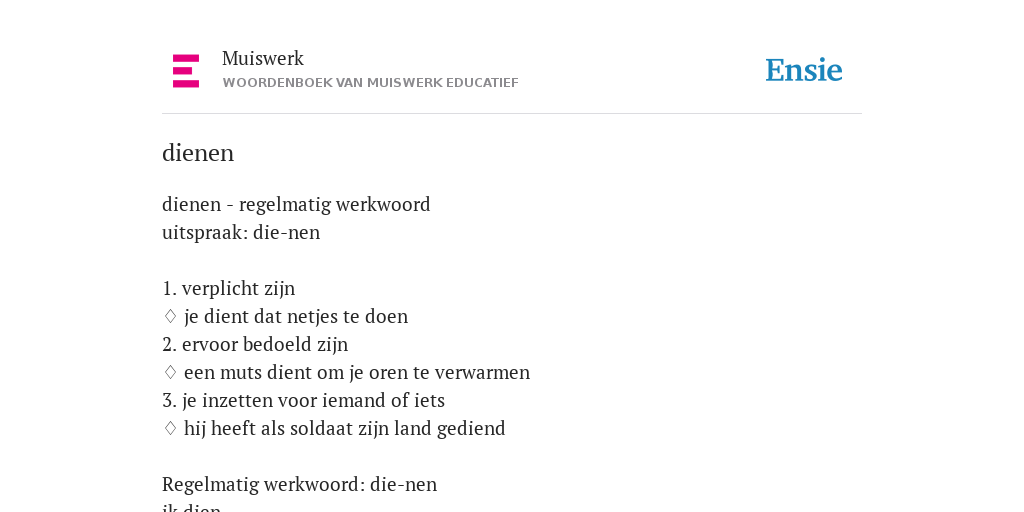The height and width of the screenshot is (512, 1024).
Task: Click the pink Ensie E logo icon
Action: click(x=186, y=71)
